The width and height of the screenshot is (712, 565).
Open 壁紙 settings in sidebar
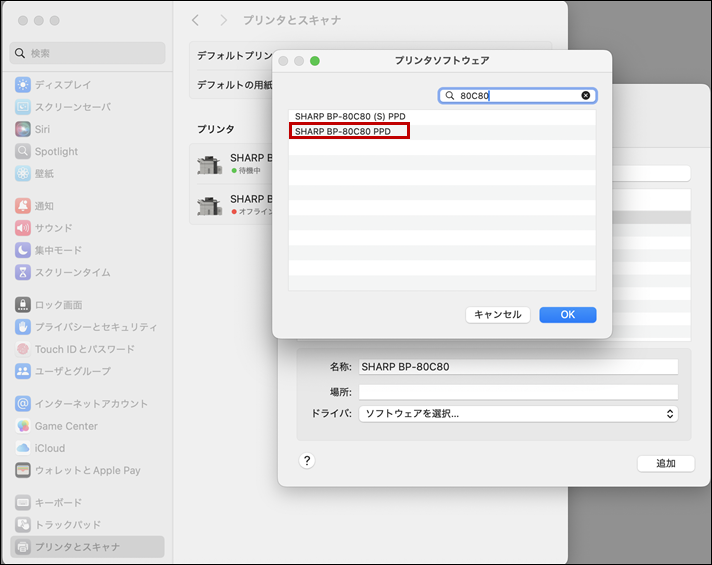coord(34,173)
